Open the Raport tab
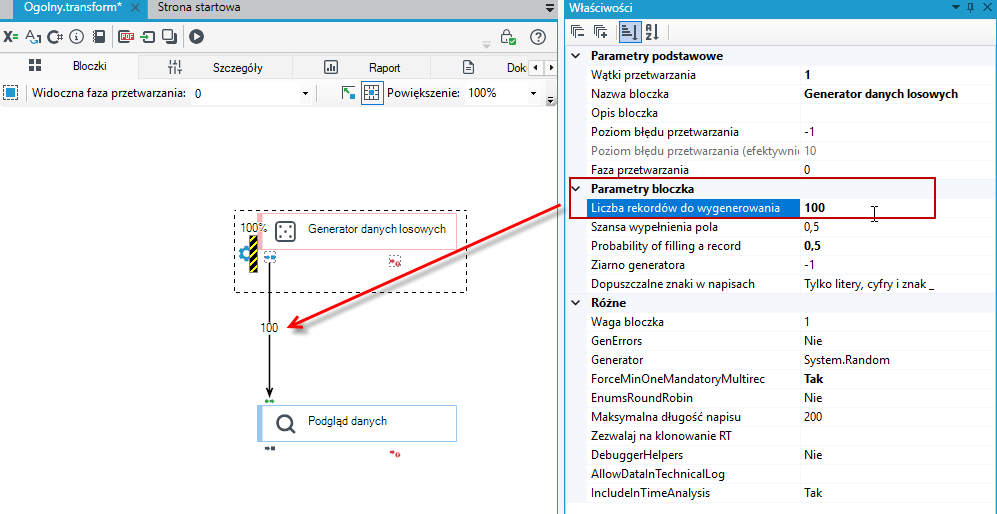 pyautogui.click(x=361, y=67)
